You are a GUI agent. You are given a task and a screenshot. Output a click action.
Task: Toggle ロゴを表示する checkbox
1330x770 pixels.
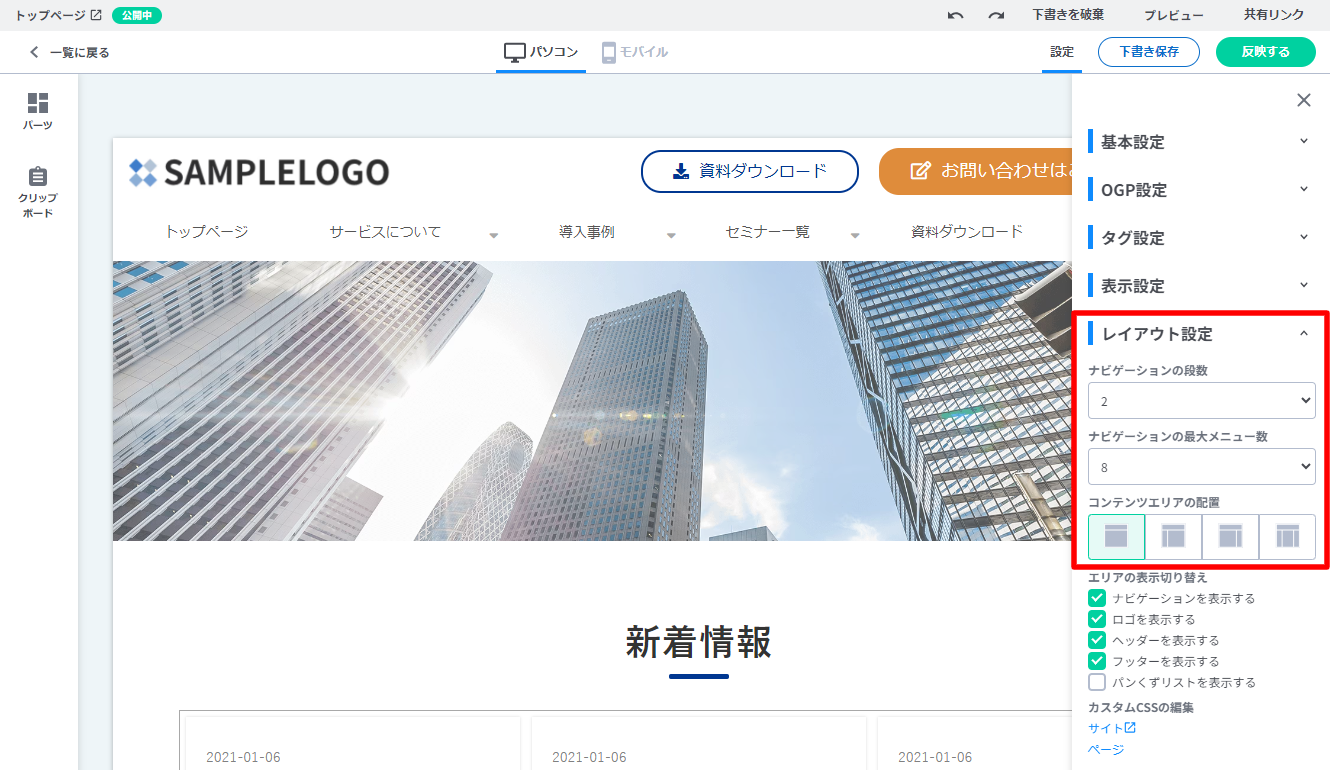click(x=1097, y=619)
